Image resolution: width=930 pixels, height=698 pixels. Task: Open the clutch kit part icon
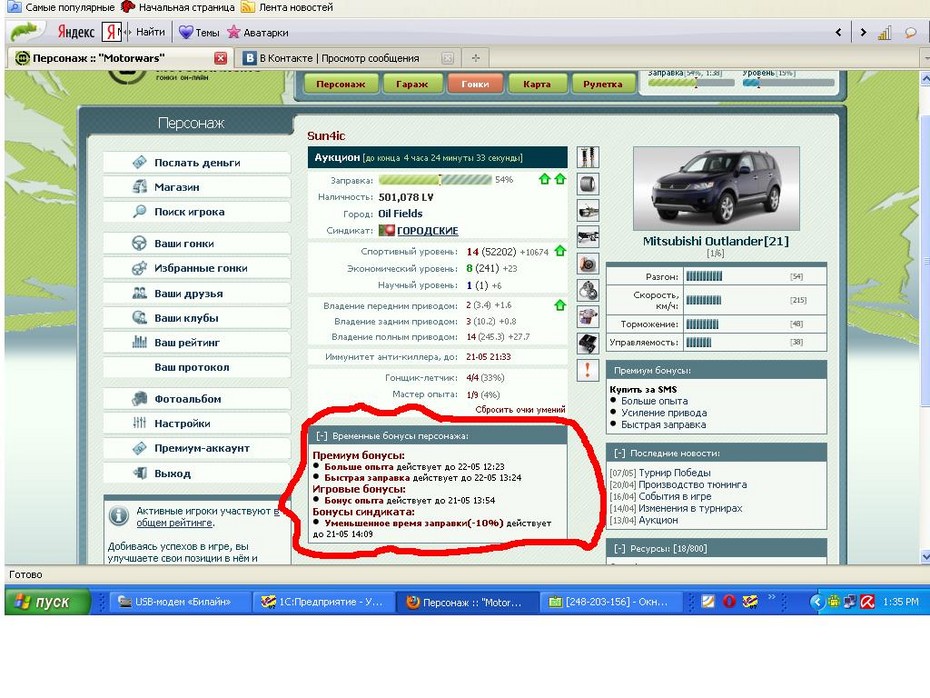588,291
